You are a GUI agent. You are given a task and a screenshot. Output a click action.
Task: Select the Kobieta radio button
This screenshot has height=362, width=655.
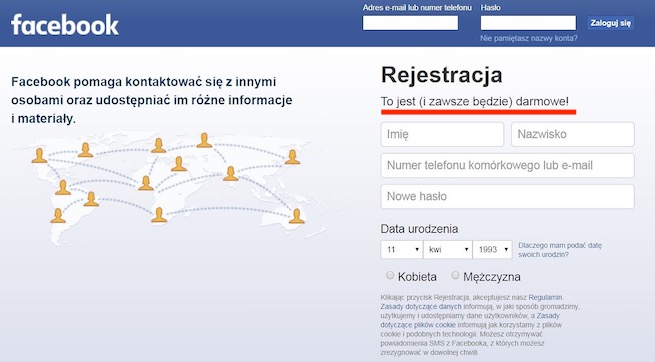[x=390, y=275]
